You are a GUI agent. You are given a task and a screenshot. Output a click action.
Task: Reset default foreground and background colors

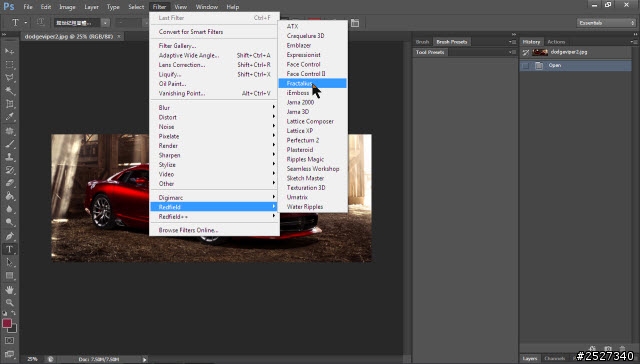click(5, 313)
